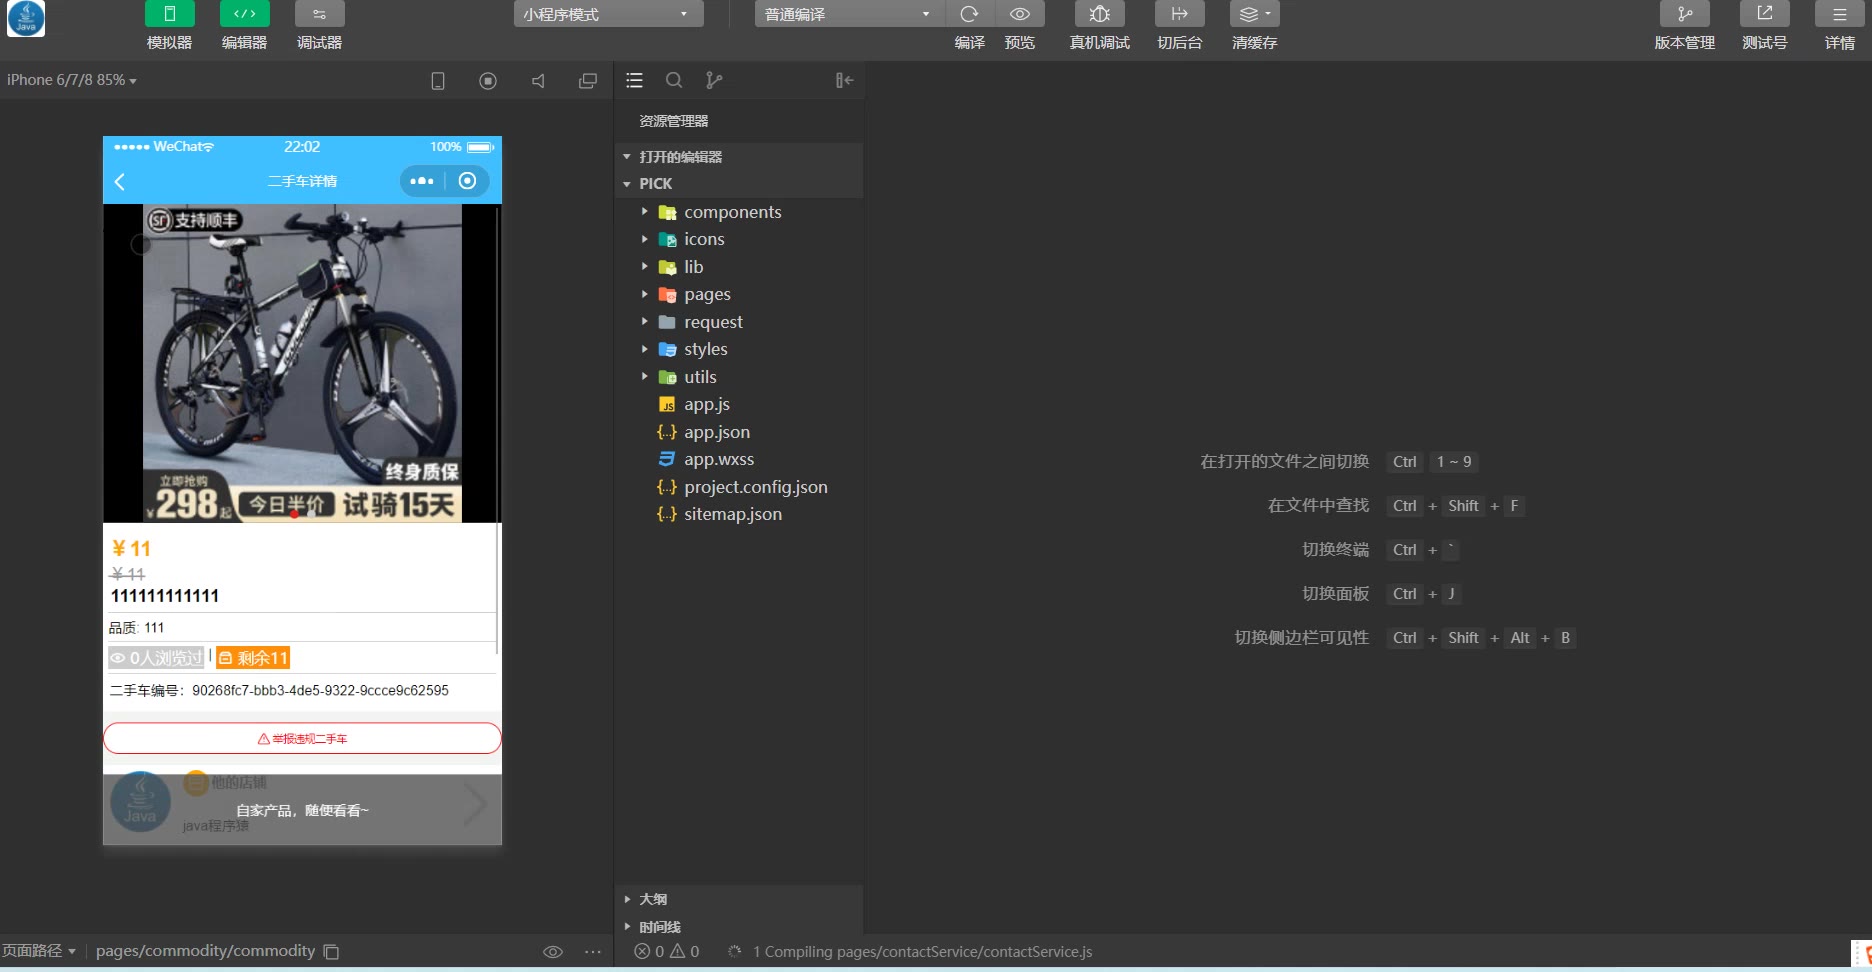
Task: Open the app.wxss file
Action: [x=739, y=459]
